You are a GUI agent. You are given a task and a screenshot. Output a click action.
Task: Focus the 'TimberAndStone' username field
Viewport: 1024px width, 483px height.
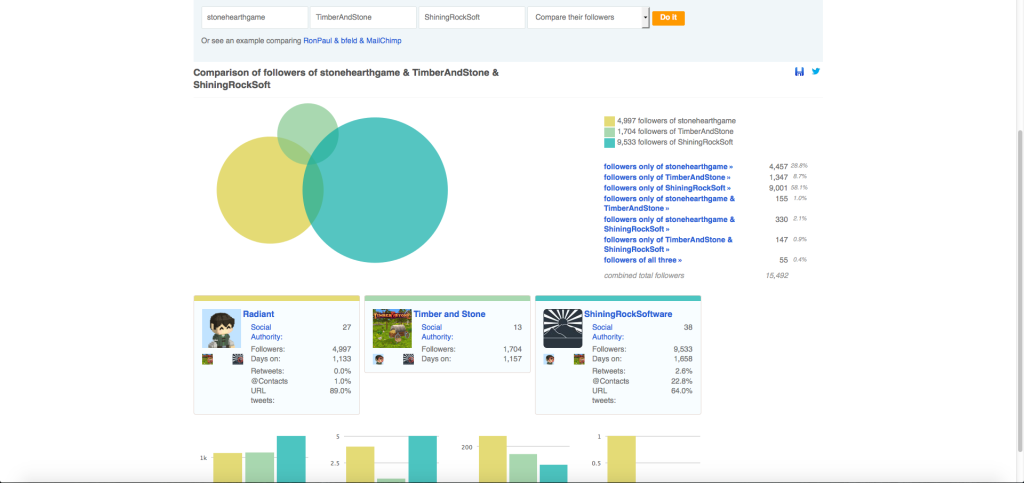[x=363, y=18]
